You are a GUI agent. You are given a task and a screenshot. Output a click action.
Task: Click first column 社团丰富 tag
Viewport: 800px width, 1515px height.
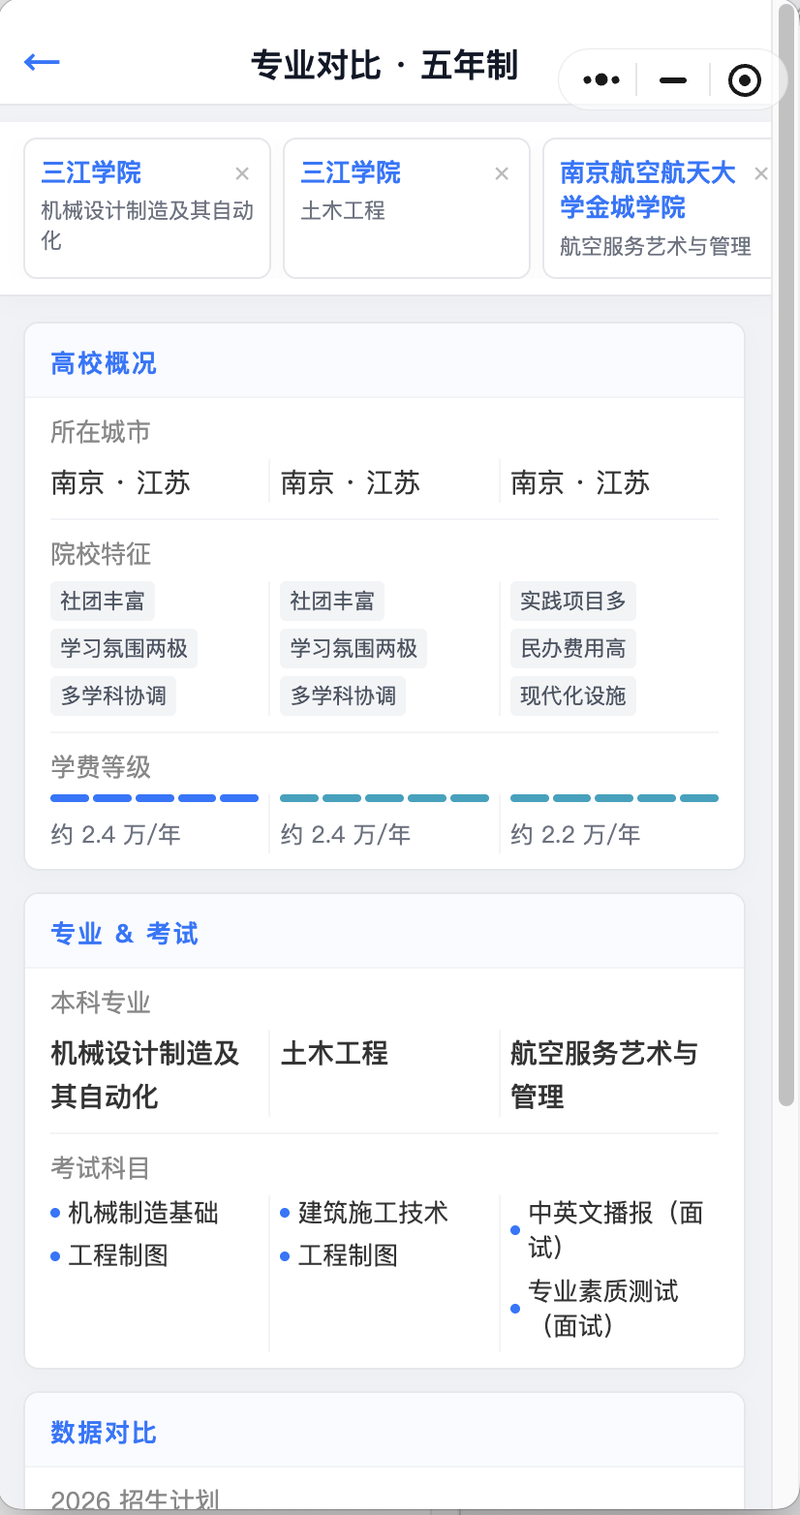click(102, 602)
